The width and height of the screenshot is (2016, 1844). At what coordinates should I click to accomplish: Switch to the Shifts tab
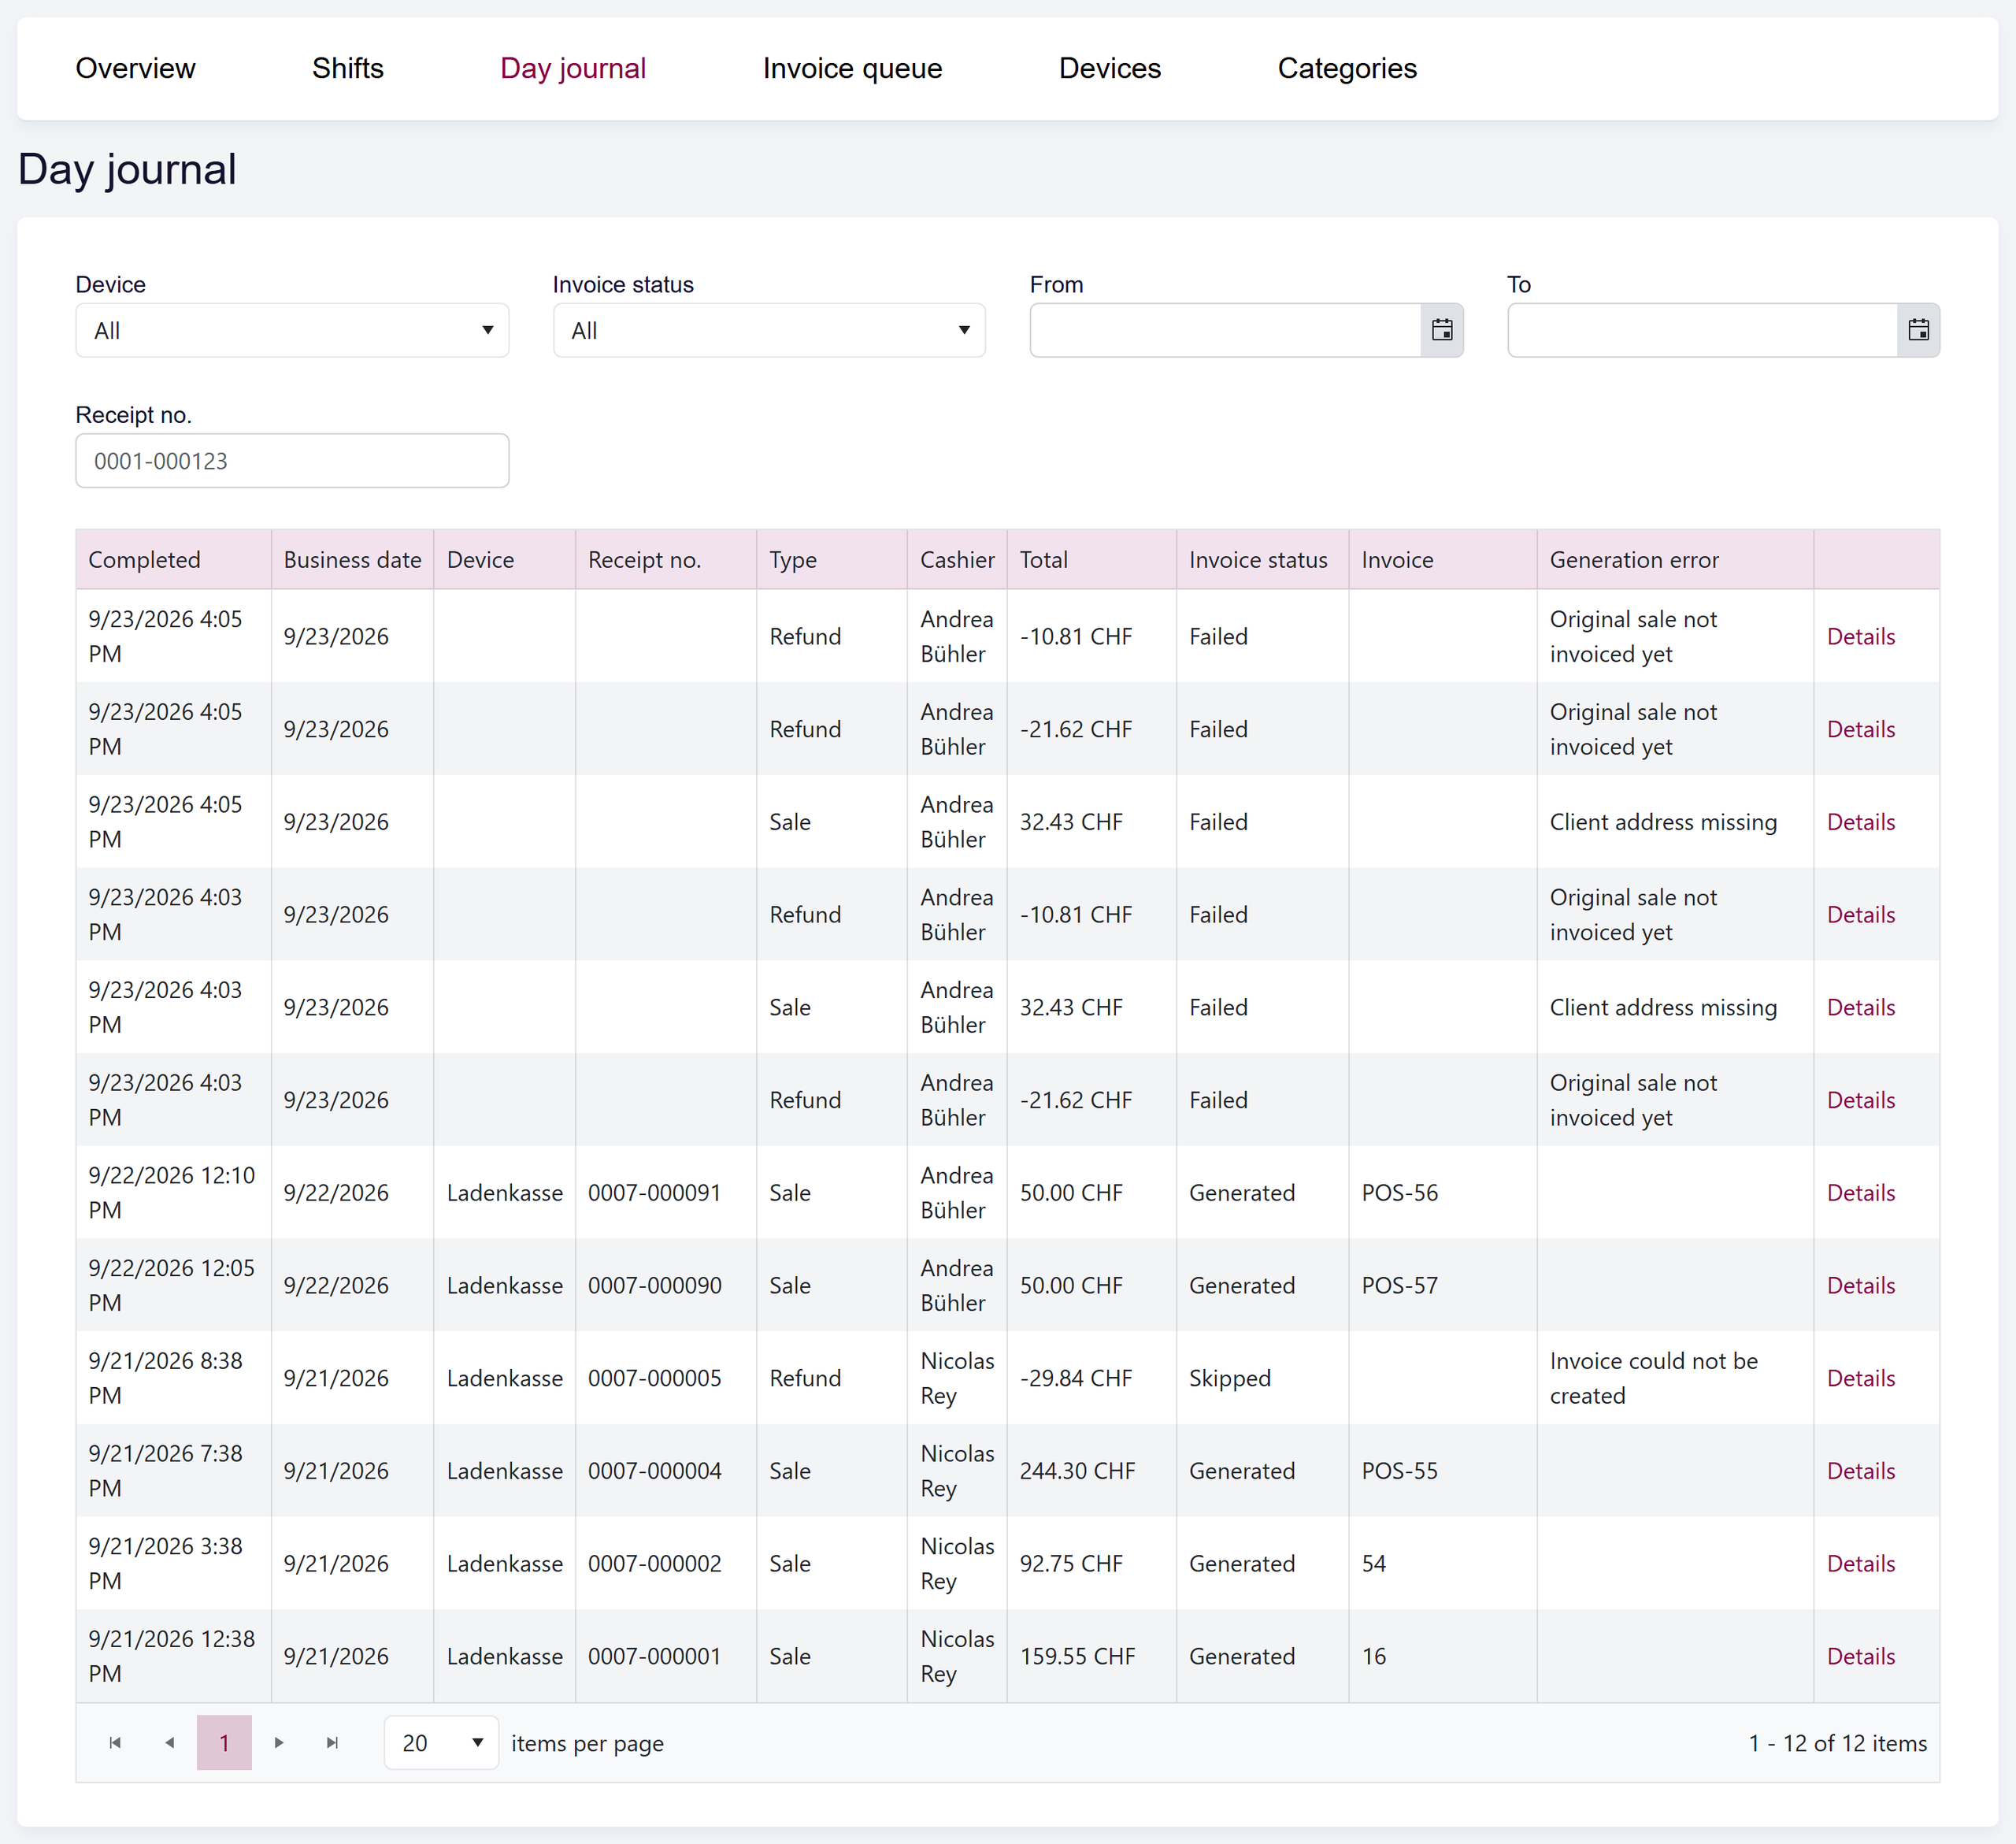coord(347,68)
